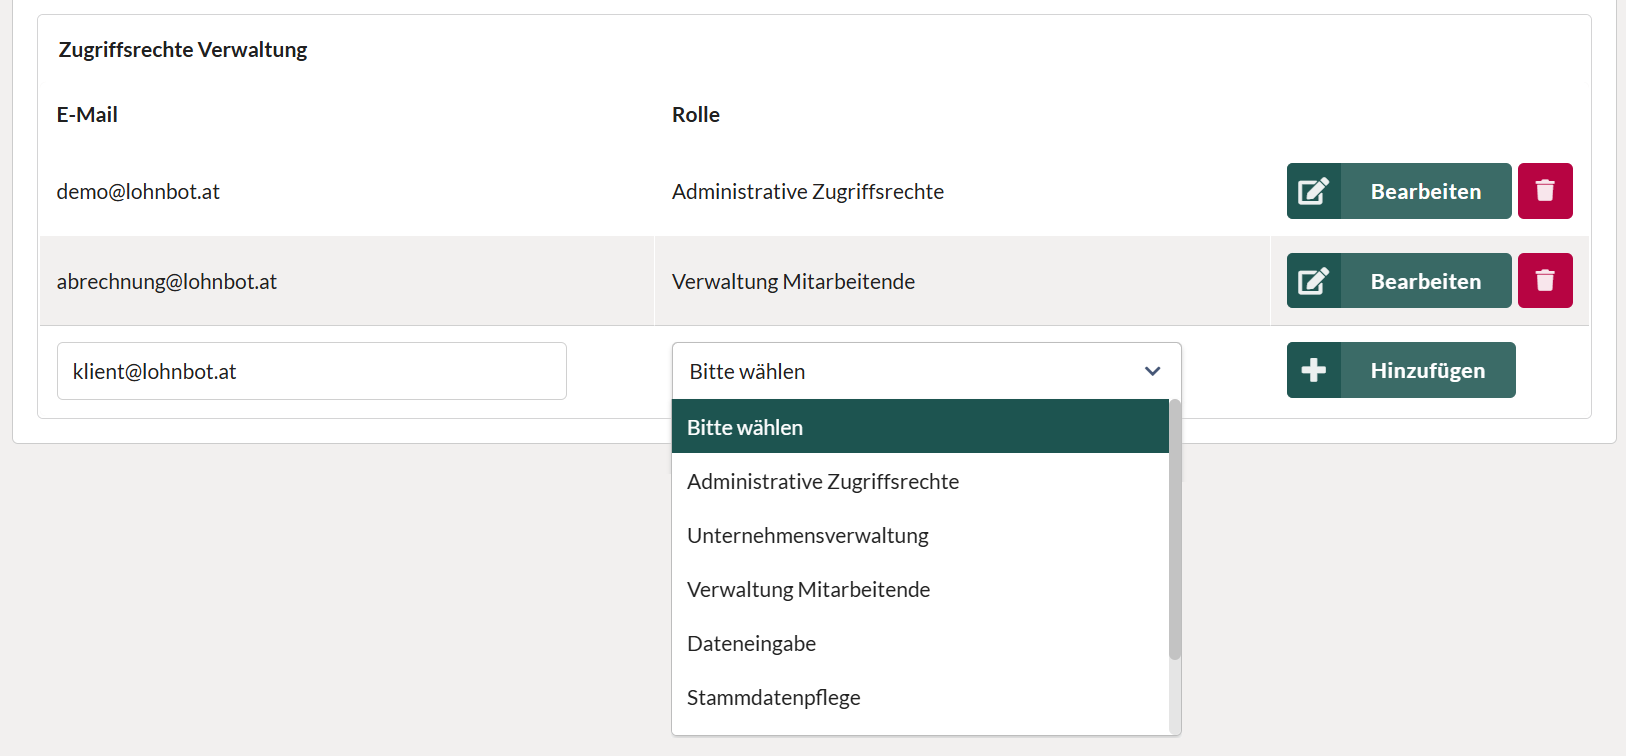Screen dimensions: 1626x756
Task: Click the edit pencil icon for abrechnung@lohnbot.at
Action: coord(1313,281)
